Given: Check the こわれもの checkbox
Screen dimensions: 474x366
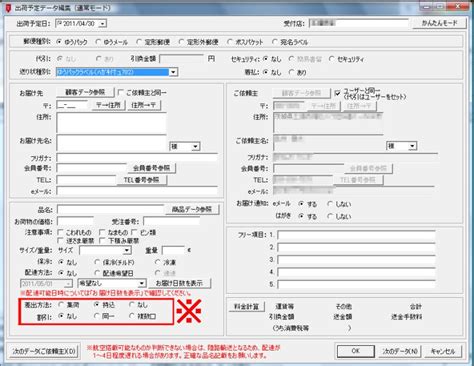Looking at the screenshot, I should [x=61, y=232].
